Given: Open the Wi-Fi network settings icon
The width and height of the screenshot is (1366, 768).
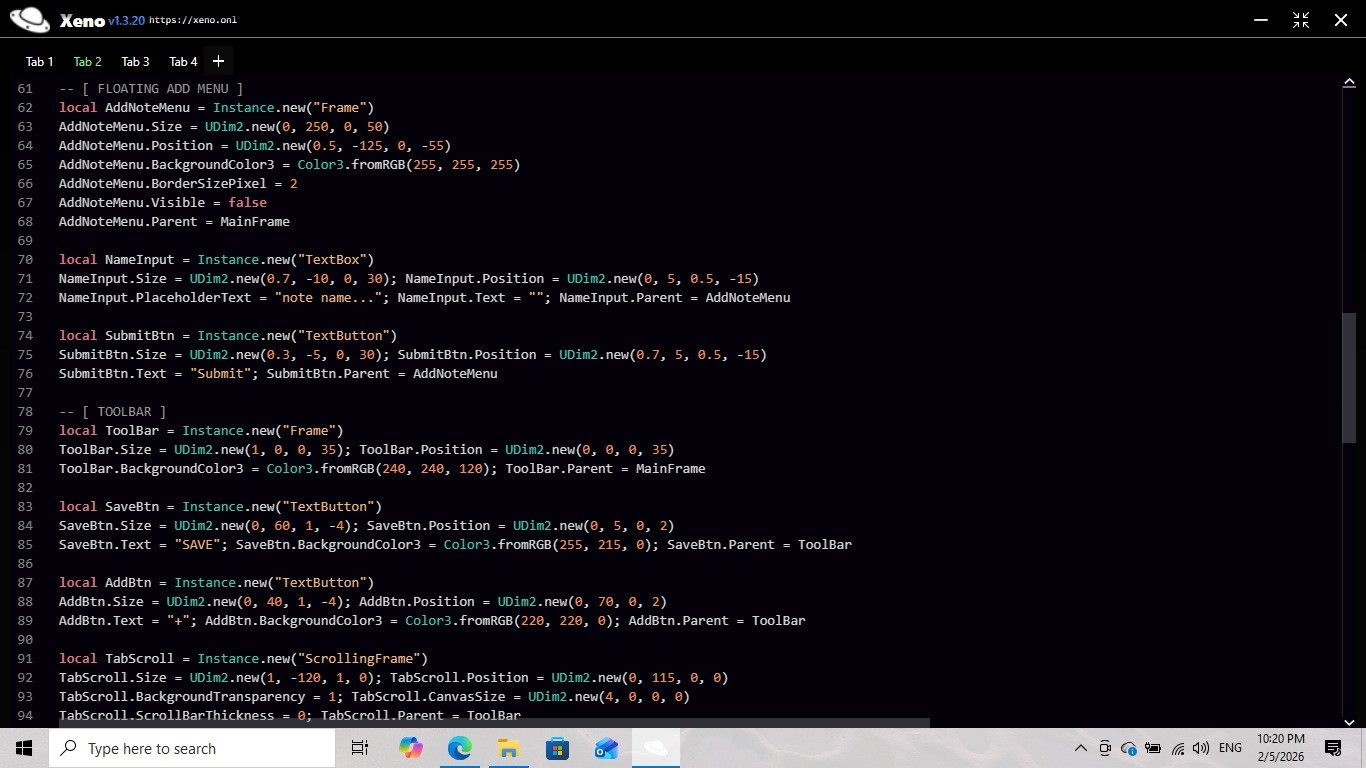Looking at the screenshot, I should tap(1178, 748).
